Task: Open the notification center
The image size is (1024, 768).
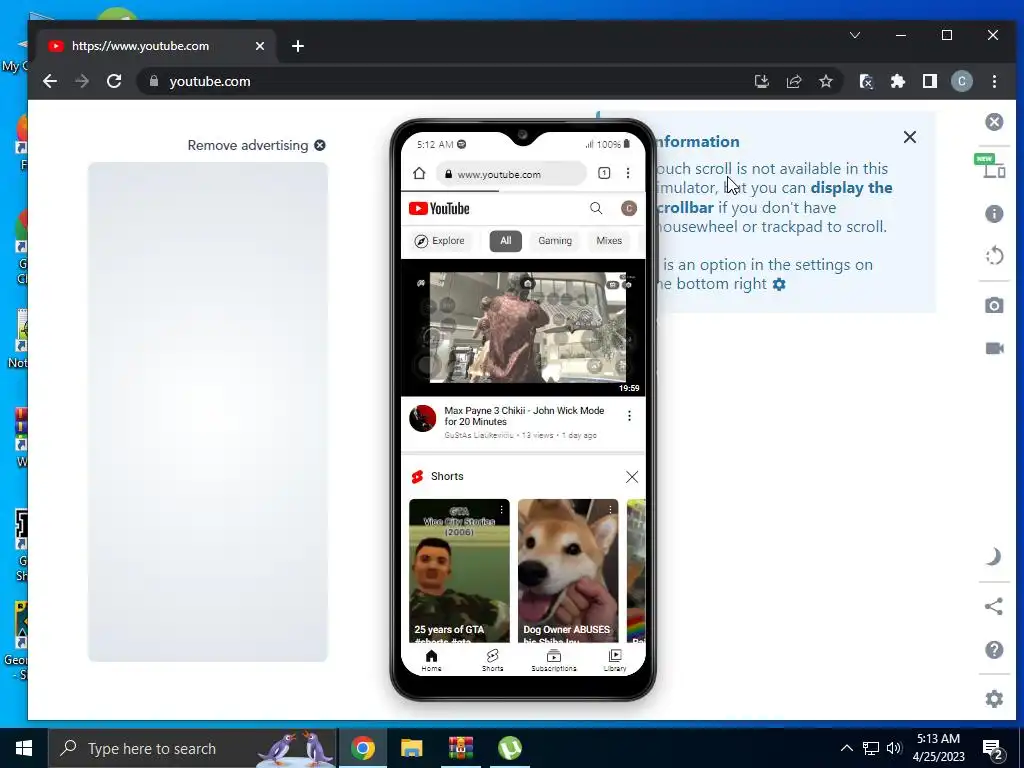Action: click(x=993, y=750)
